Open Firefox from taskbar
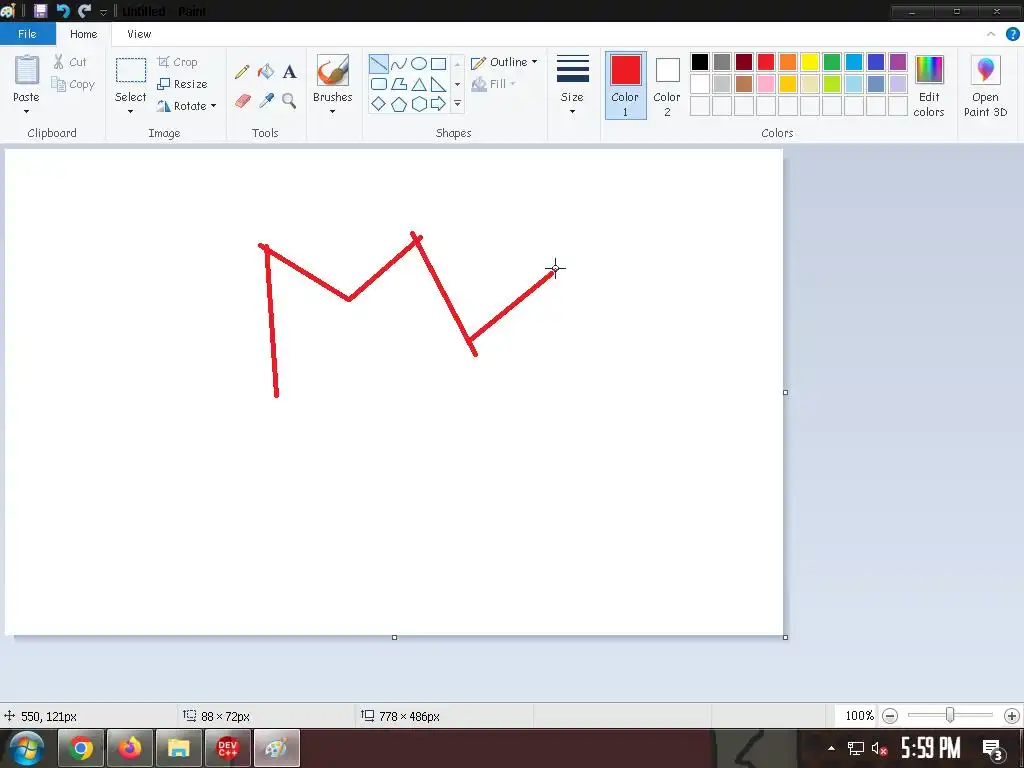This screenshot has width=1024, height=768. tap(130, 748)
